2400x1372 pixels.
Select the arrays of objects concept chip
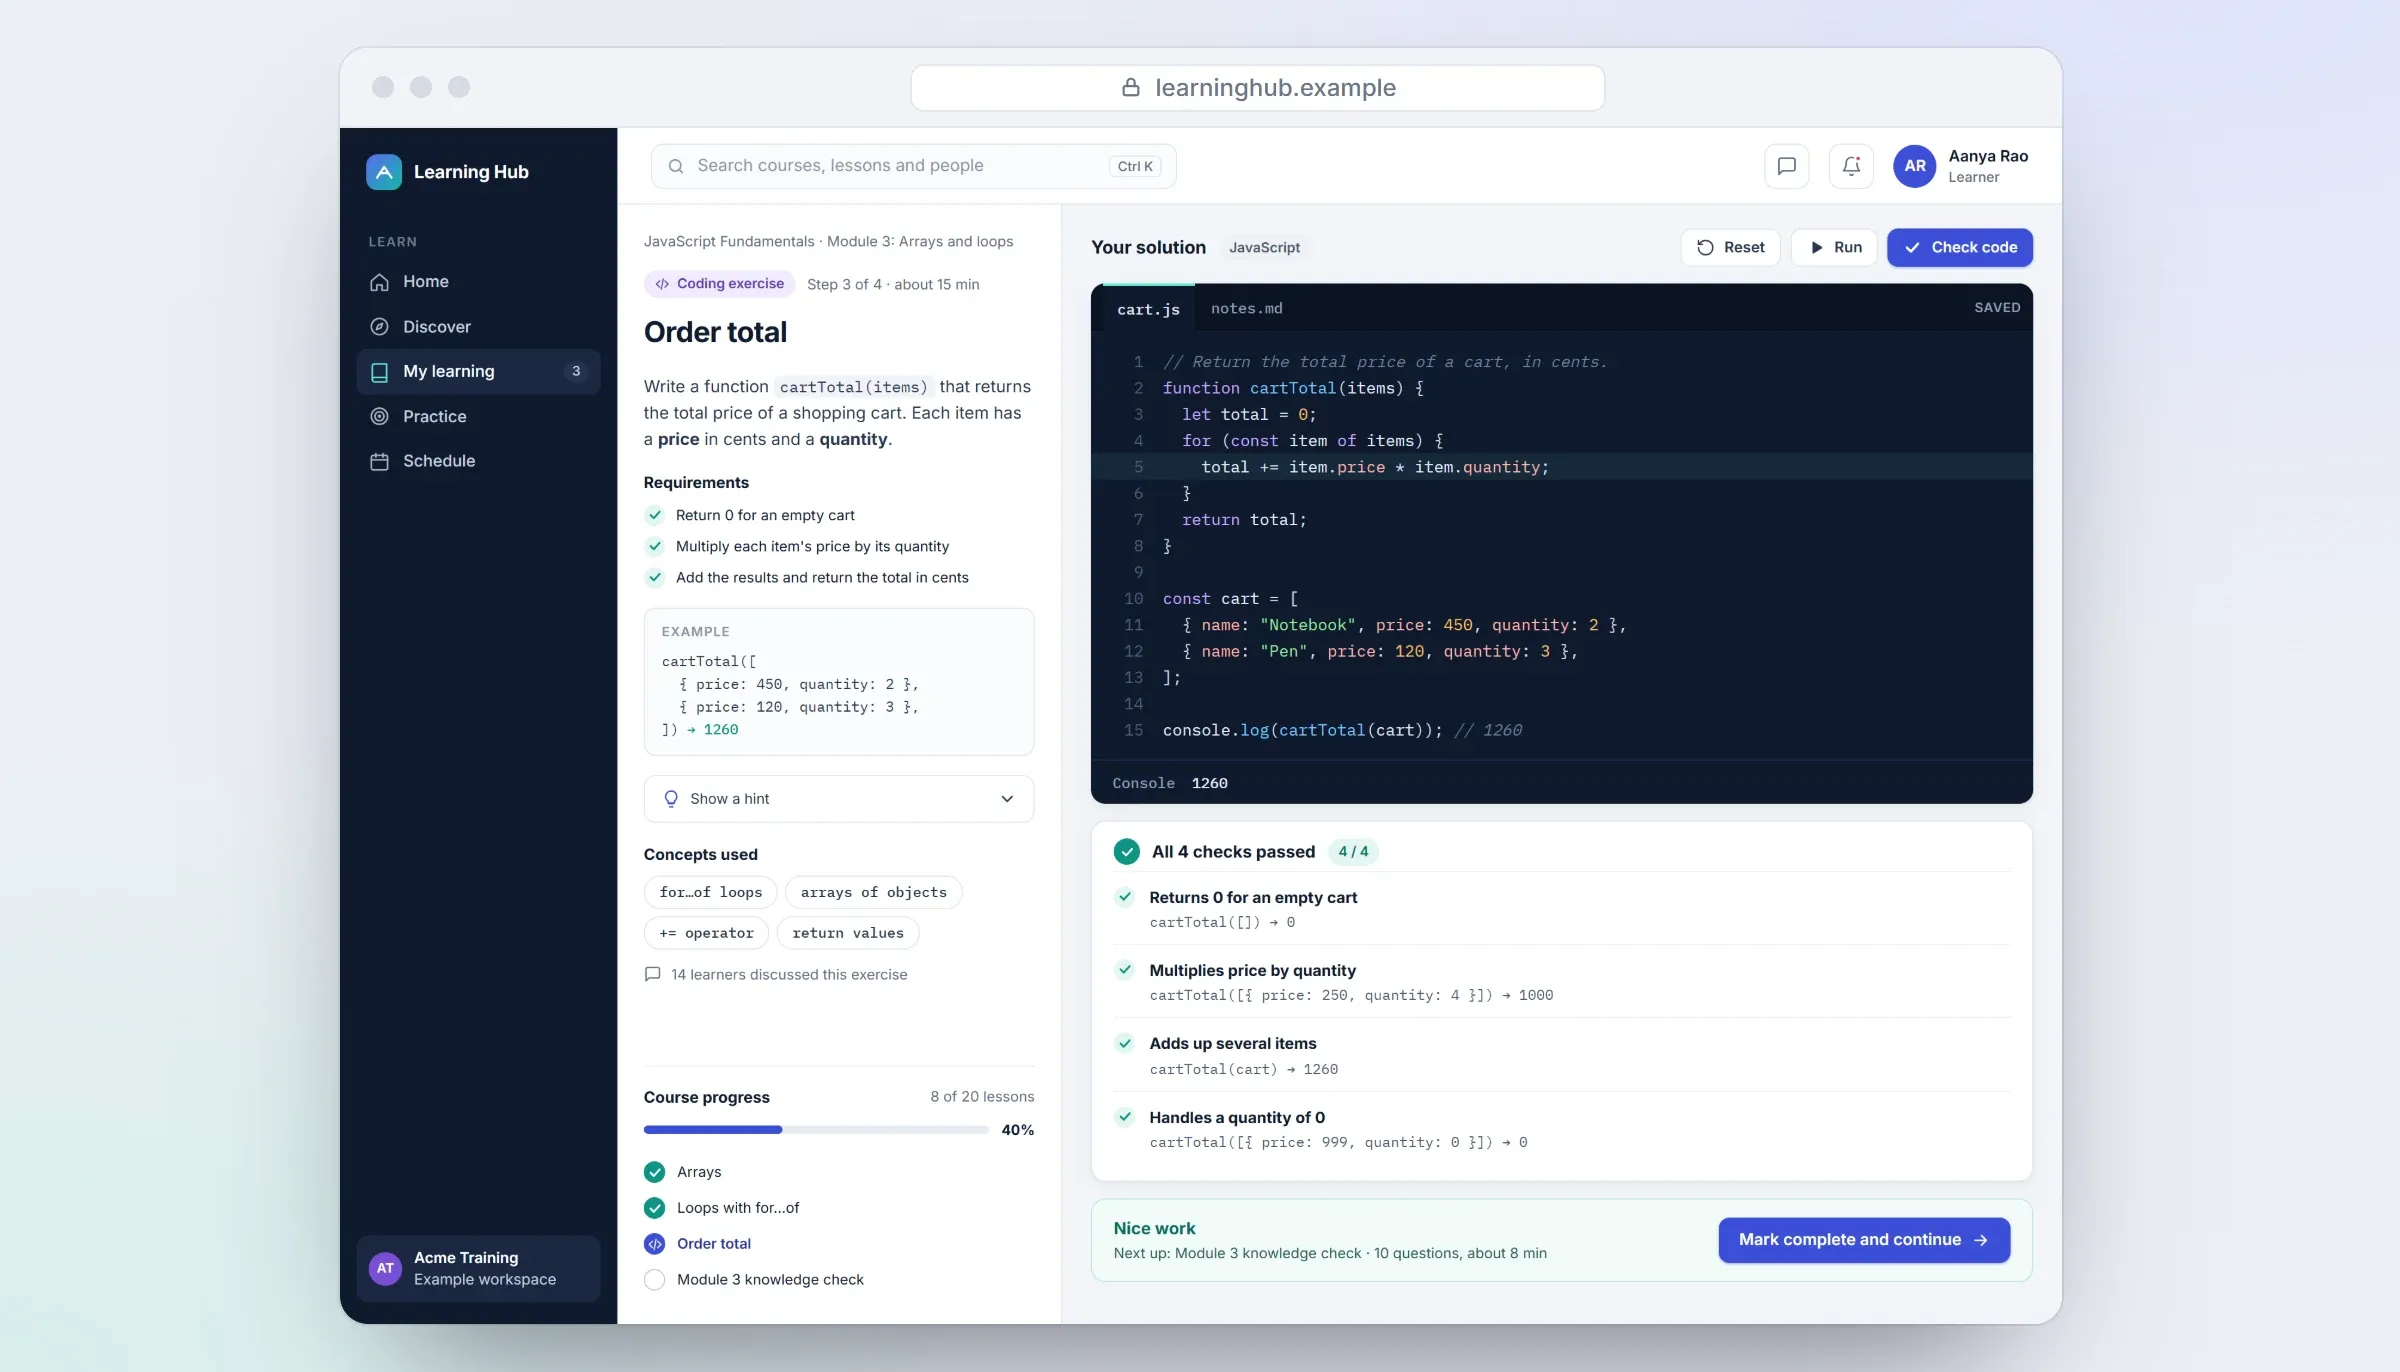click(x=874, y=892)
